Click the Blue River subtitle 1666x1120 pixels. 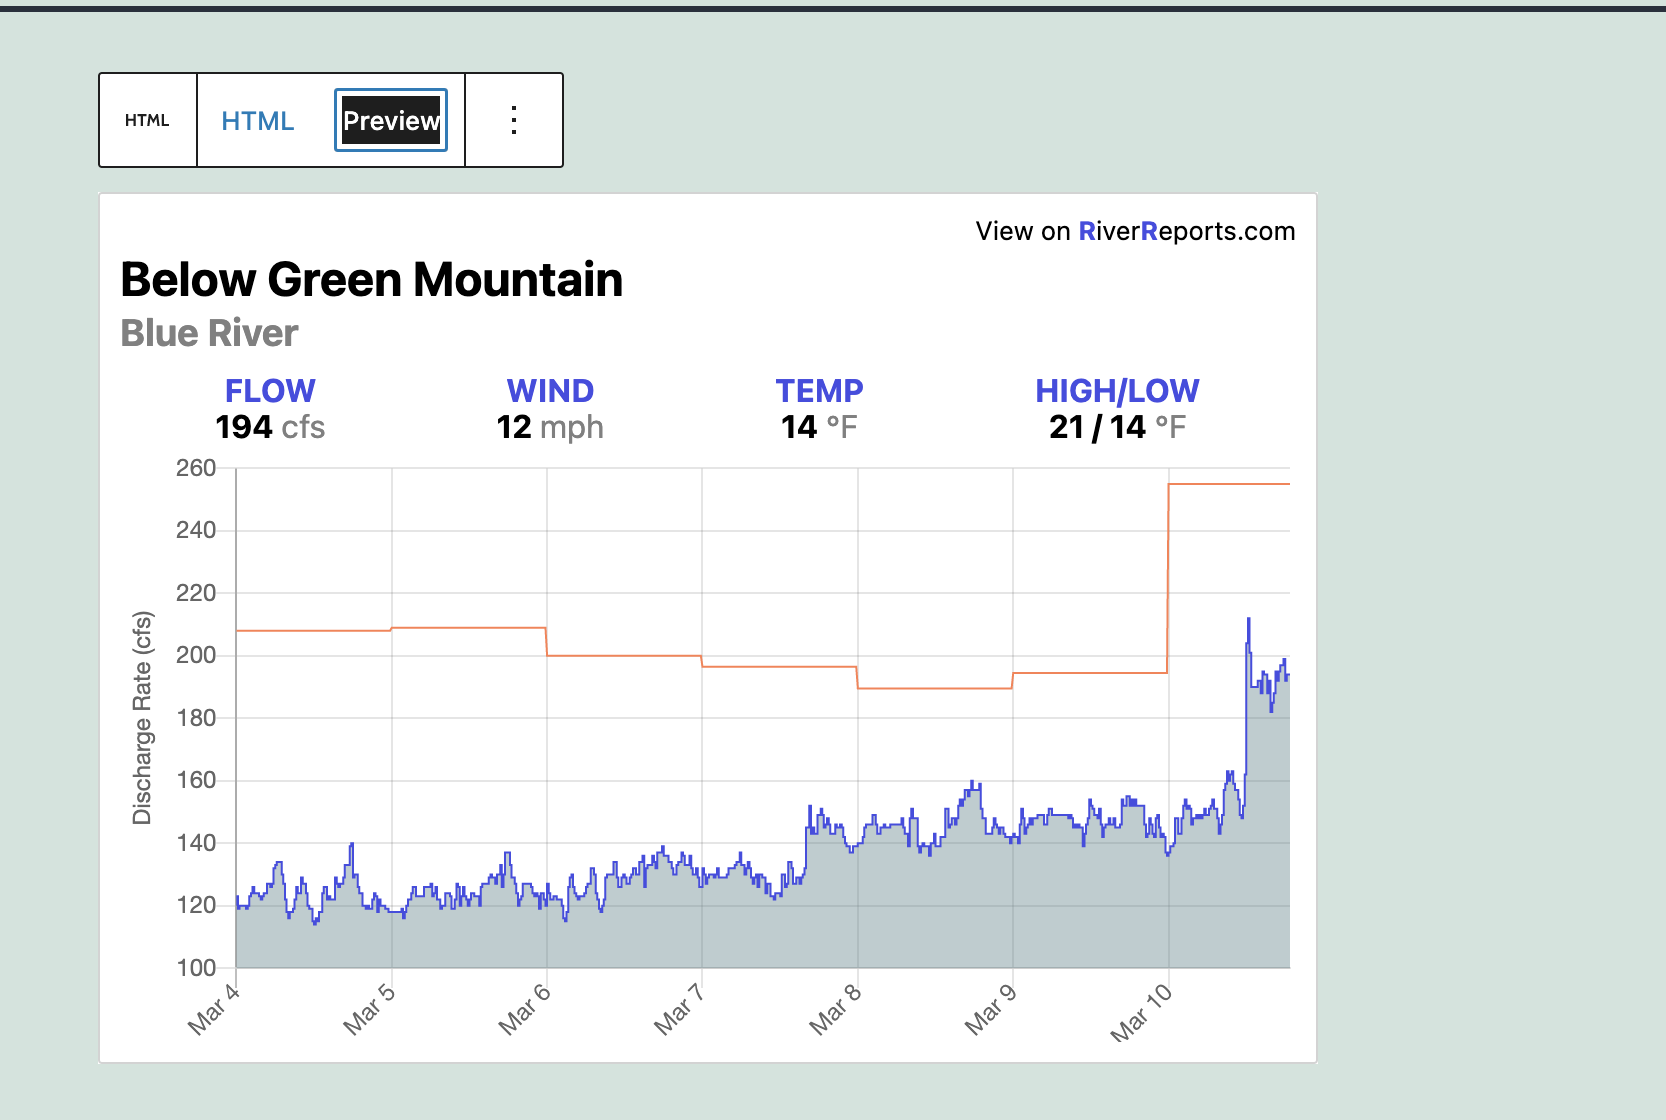point(209,333)
